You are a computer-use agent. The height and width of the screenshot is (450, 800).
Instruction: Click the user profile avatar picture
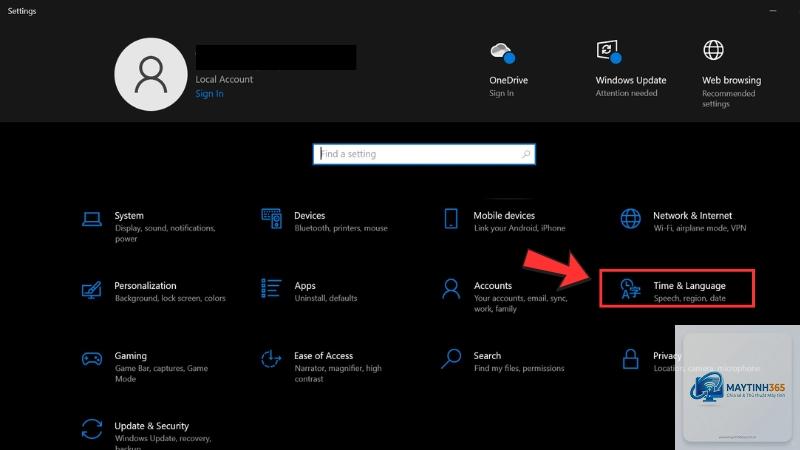pyautogui.click(x=151, y=74)
